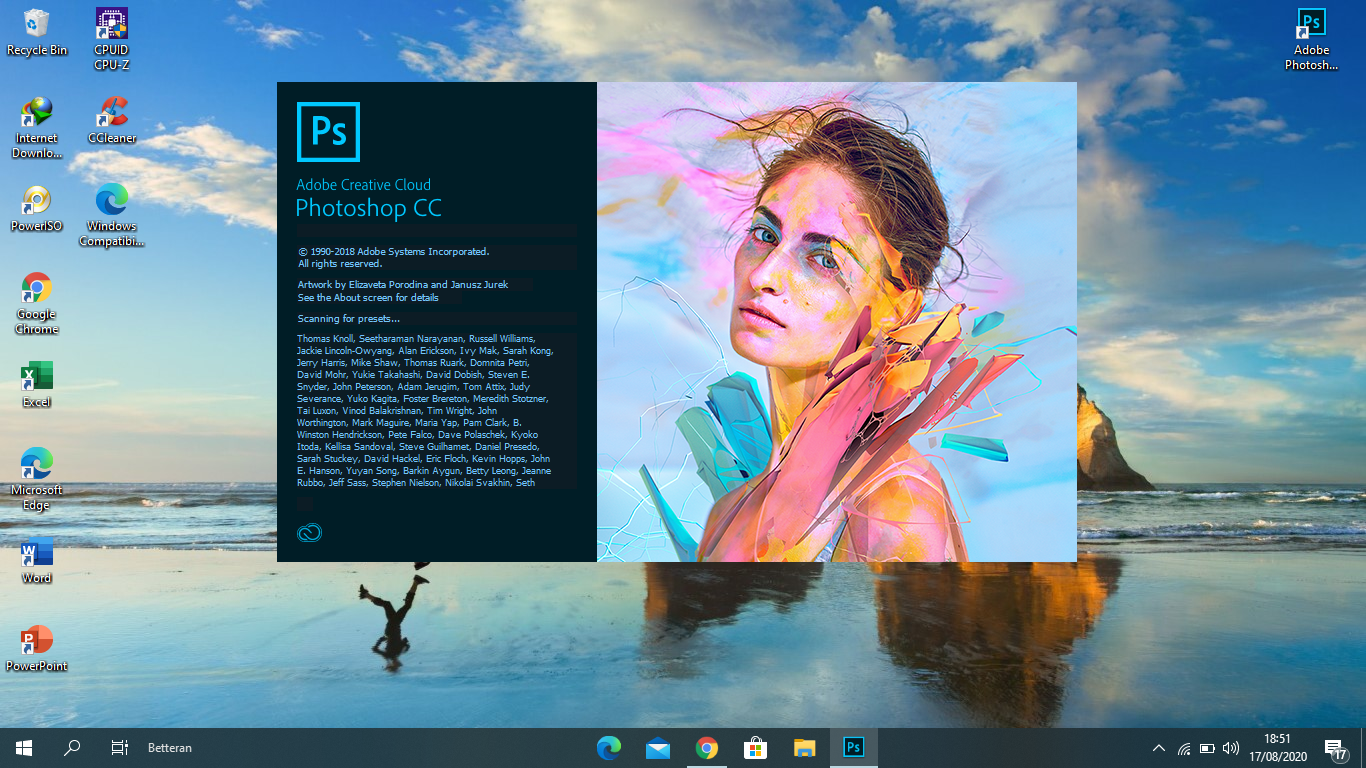Select the PowerISO desktop icon
1366x768 pixels.
37,208
